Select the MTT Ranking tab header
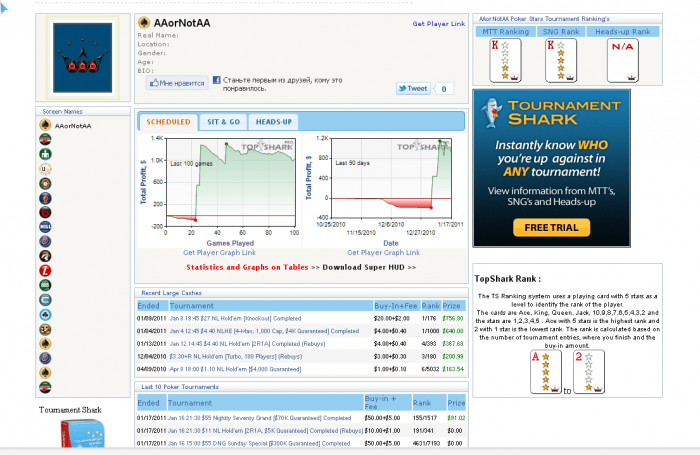Image resolution: width=700 pixels, height=455 pixels. click(x=505, y=32)
